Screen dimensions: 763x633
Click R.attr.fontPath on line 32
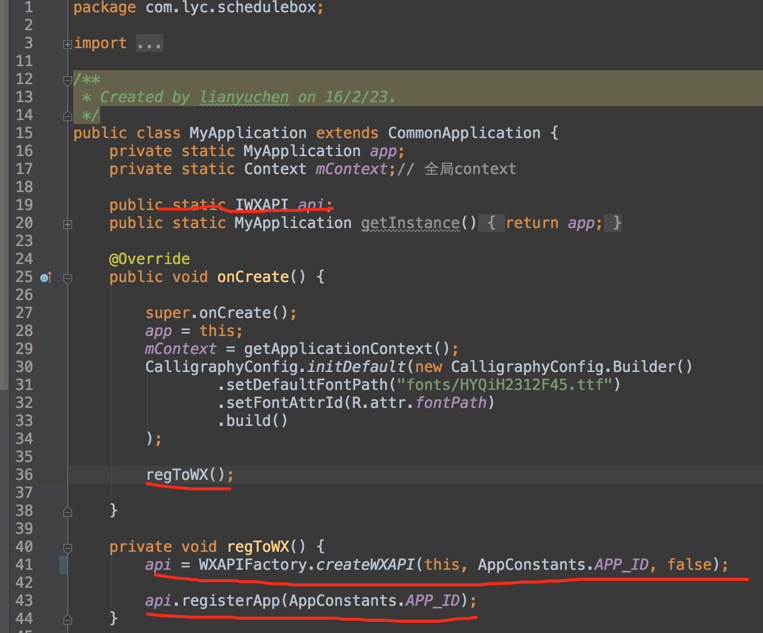point(419,402)
